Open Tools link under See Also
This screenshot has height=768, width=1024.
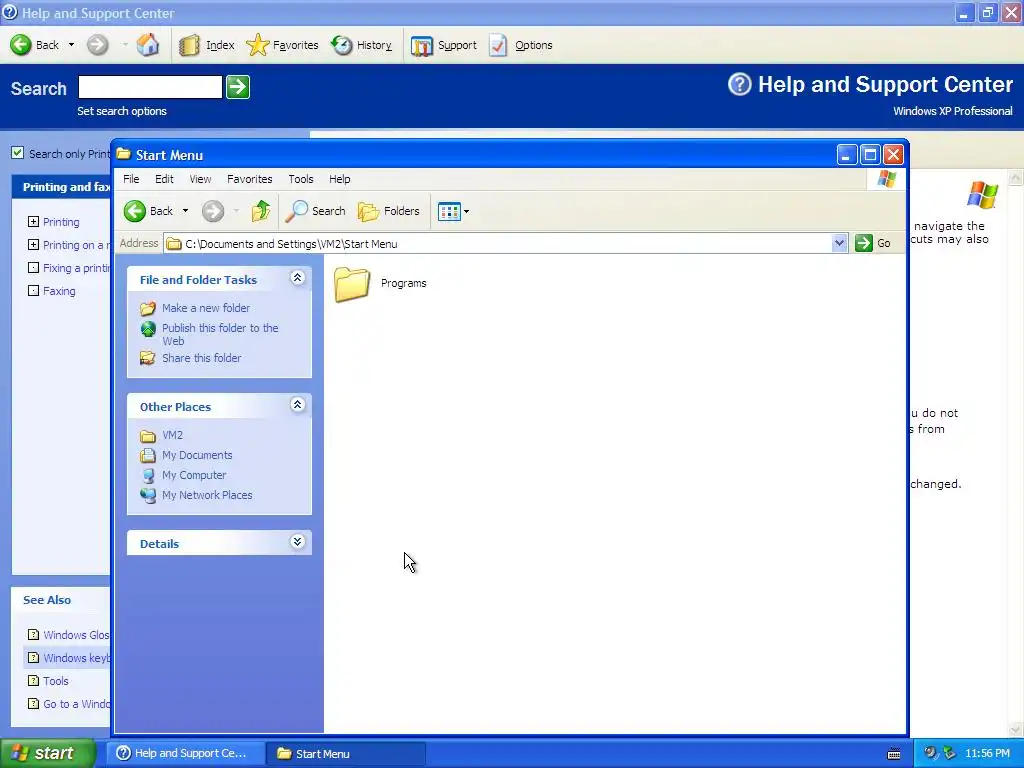(x=56, y=681)
